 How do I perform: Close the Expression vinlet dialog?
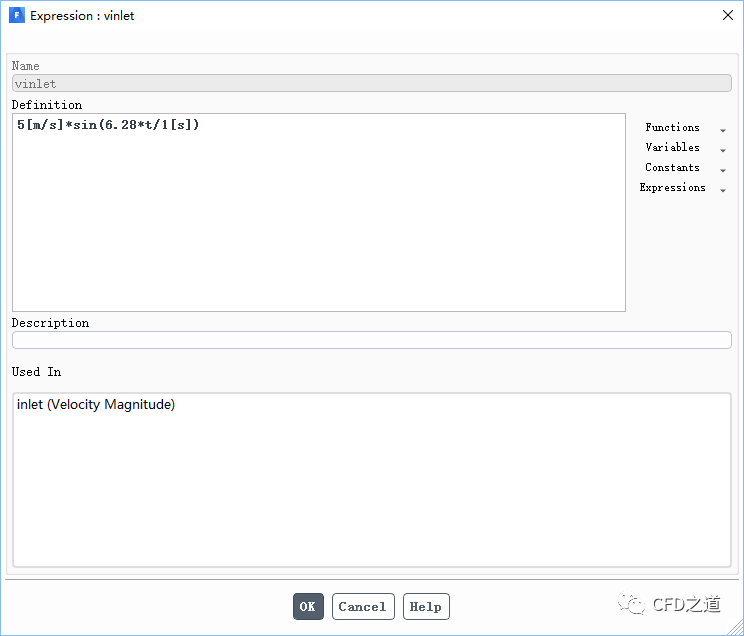726,16
